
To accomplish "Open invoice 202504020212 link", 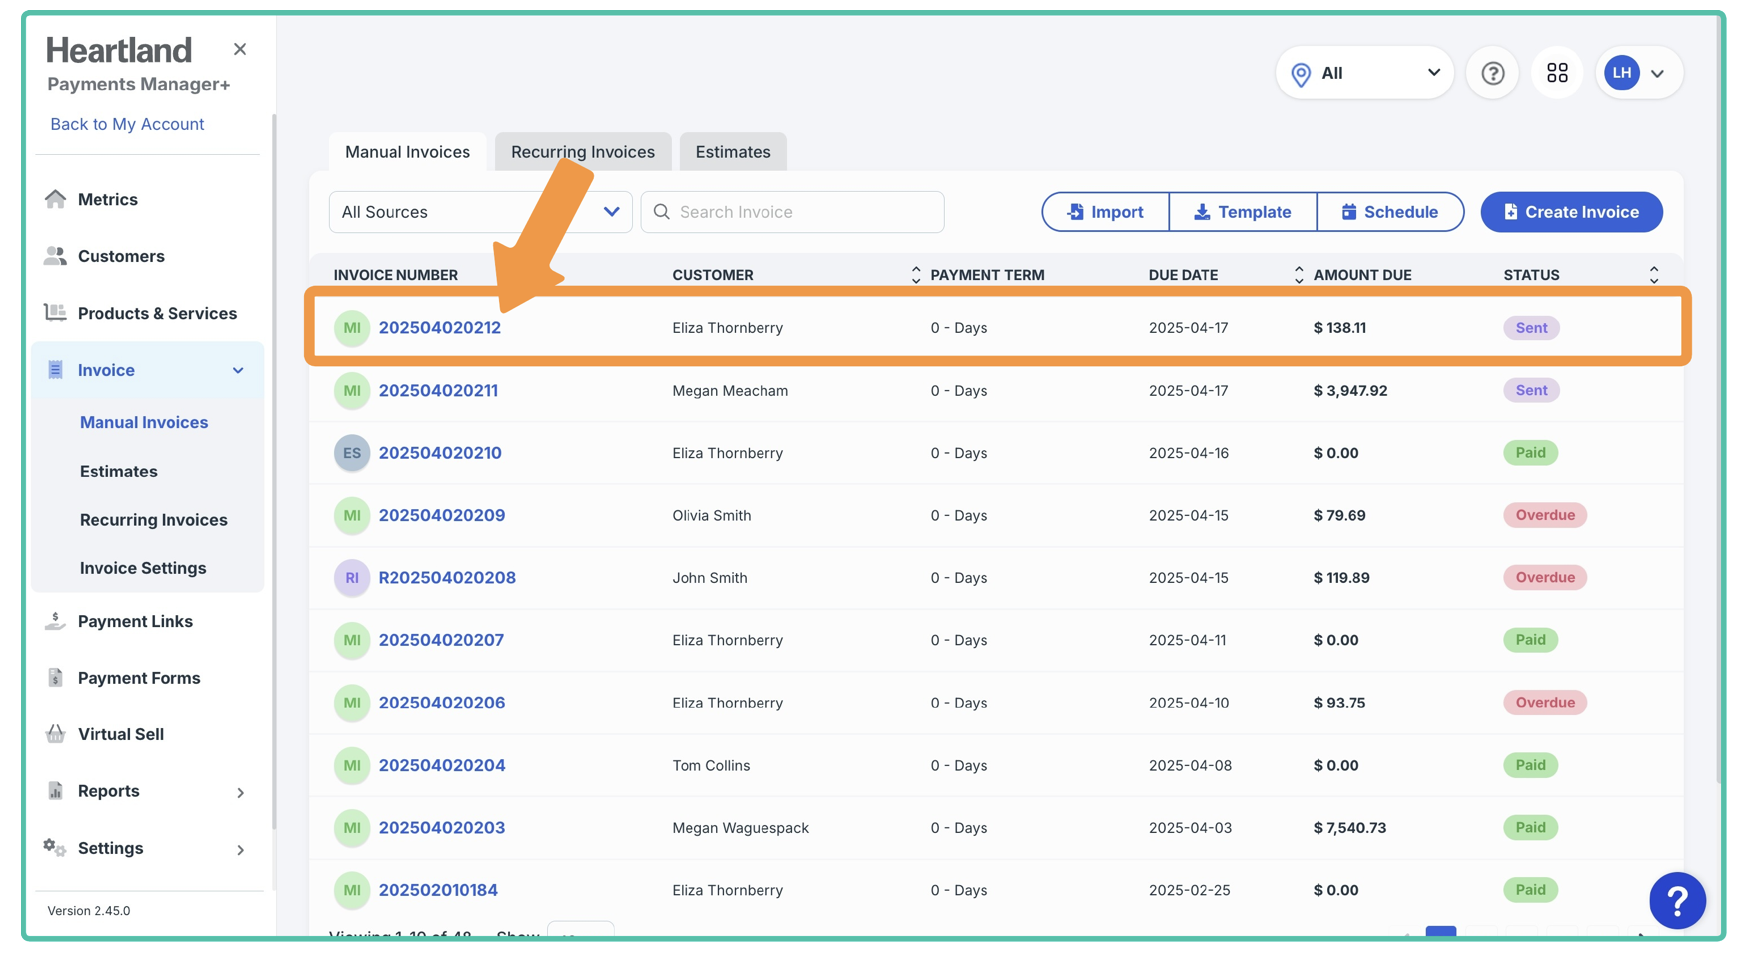I will click(439, 328).
